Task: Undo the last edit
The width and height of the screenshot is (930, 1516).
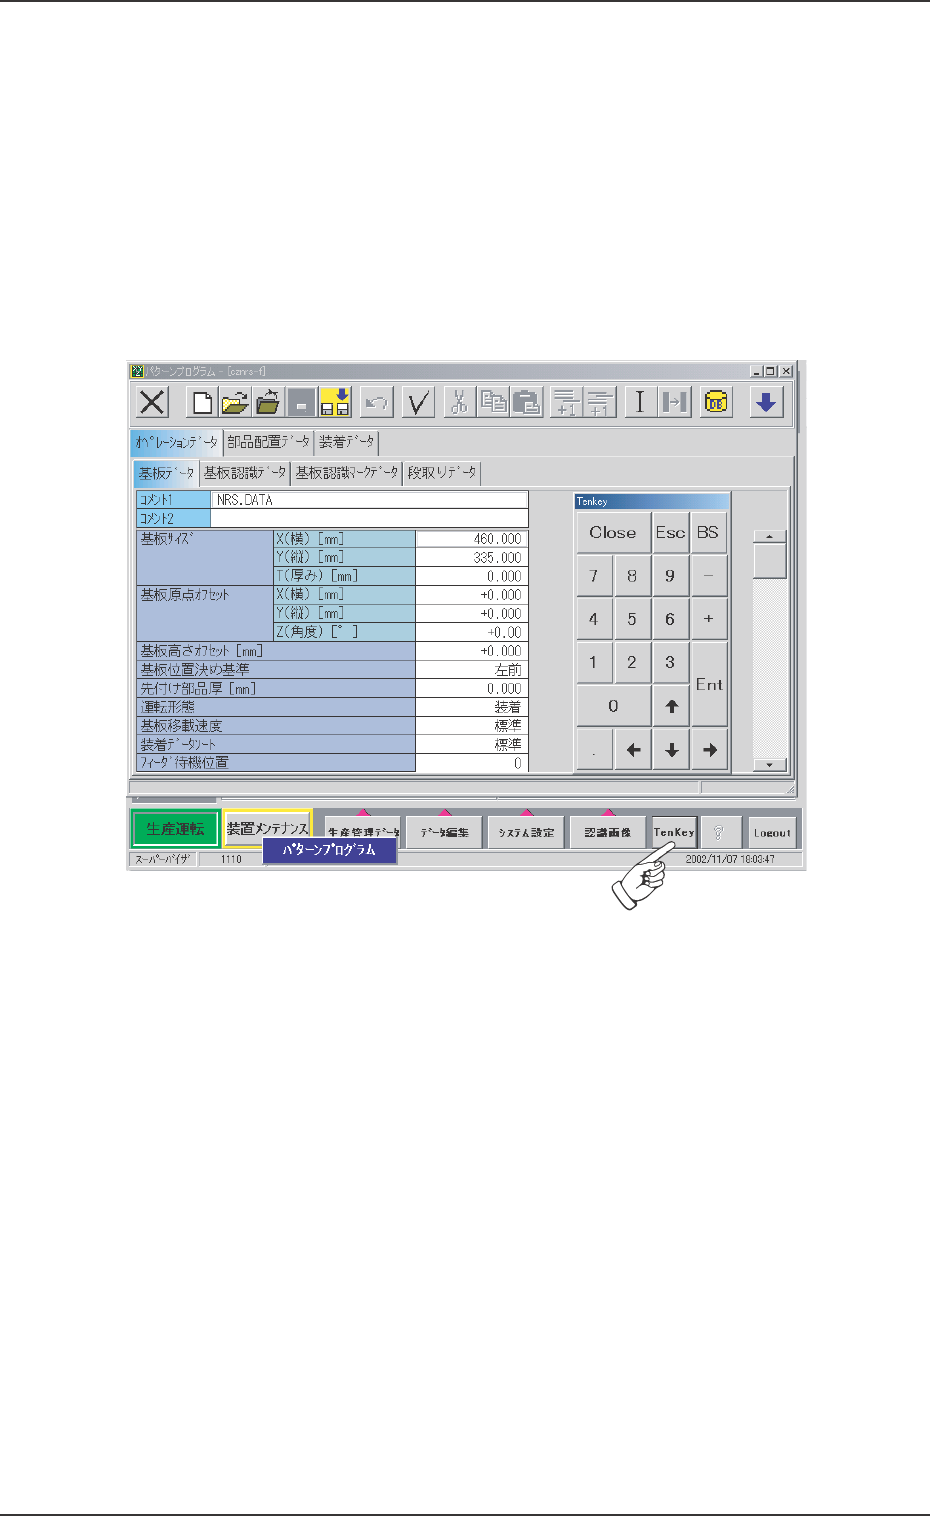Action: (x=376, y=403)
